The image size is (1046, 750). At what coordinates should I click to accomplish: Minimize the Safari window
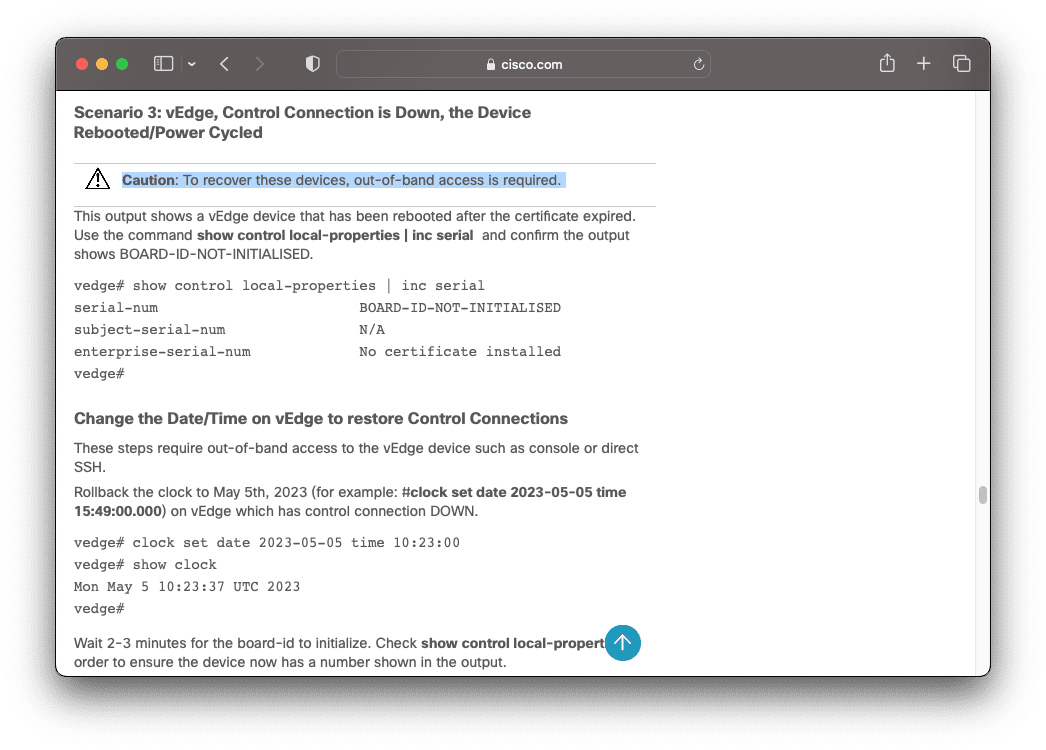pos(102,64)
